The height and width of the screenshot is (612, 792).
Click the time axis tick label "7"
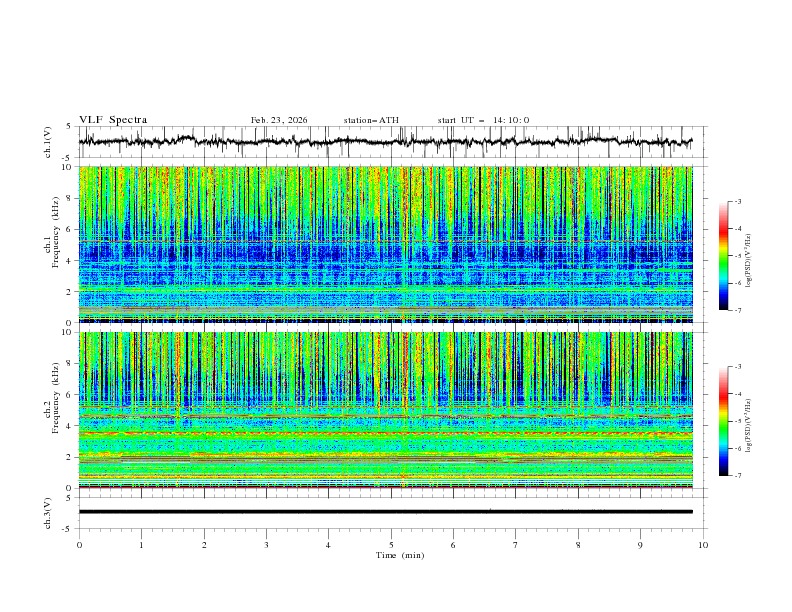coord(516,545)
